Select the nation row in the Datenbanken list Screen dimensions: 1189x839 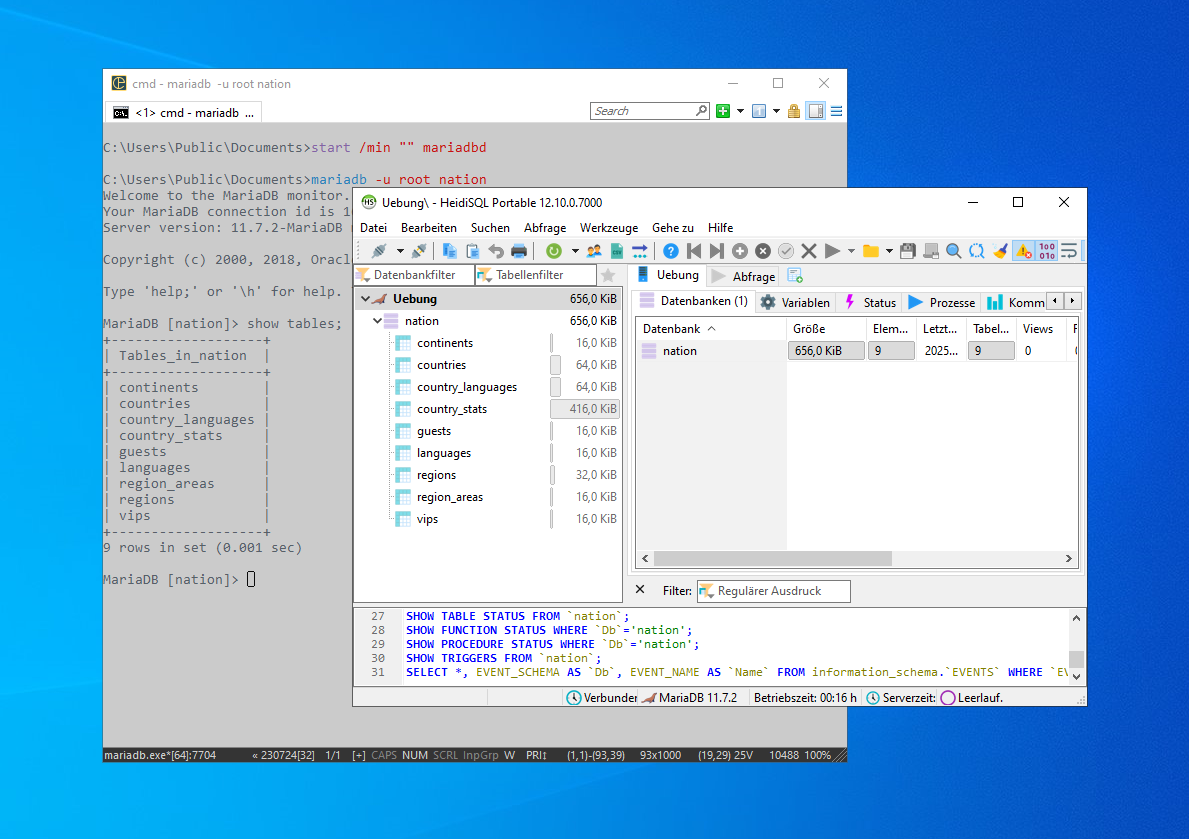click(857, 350)
